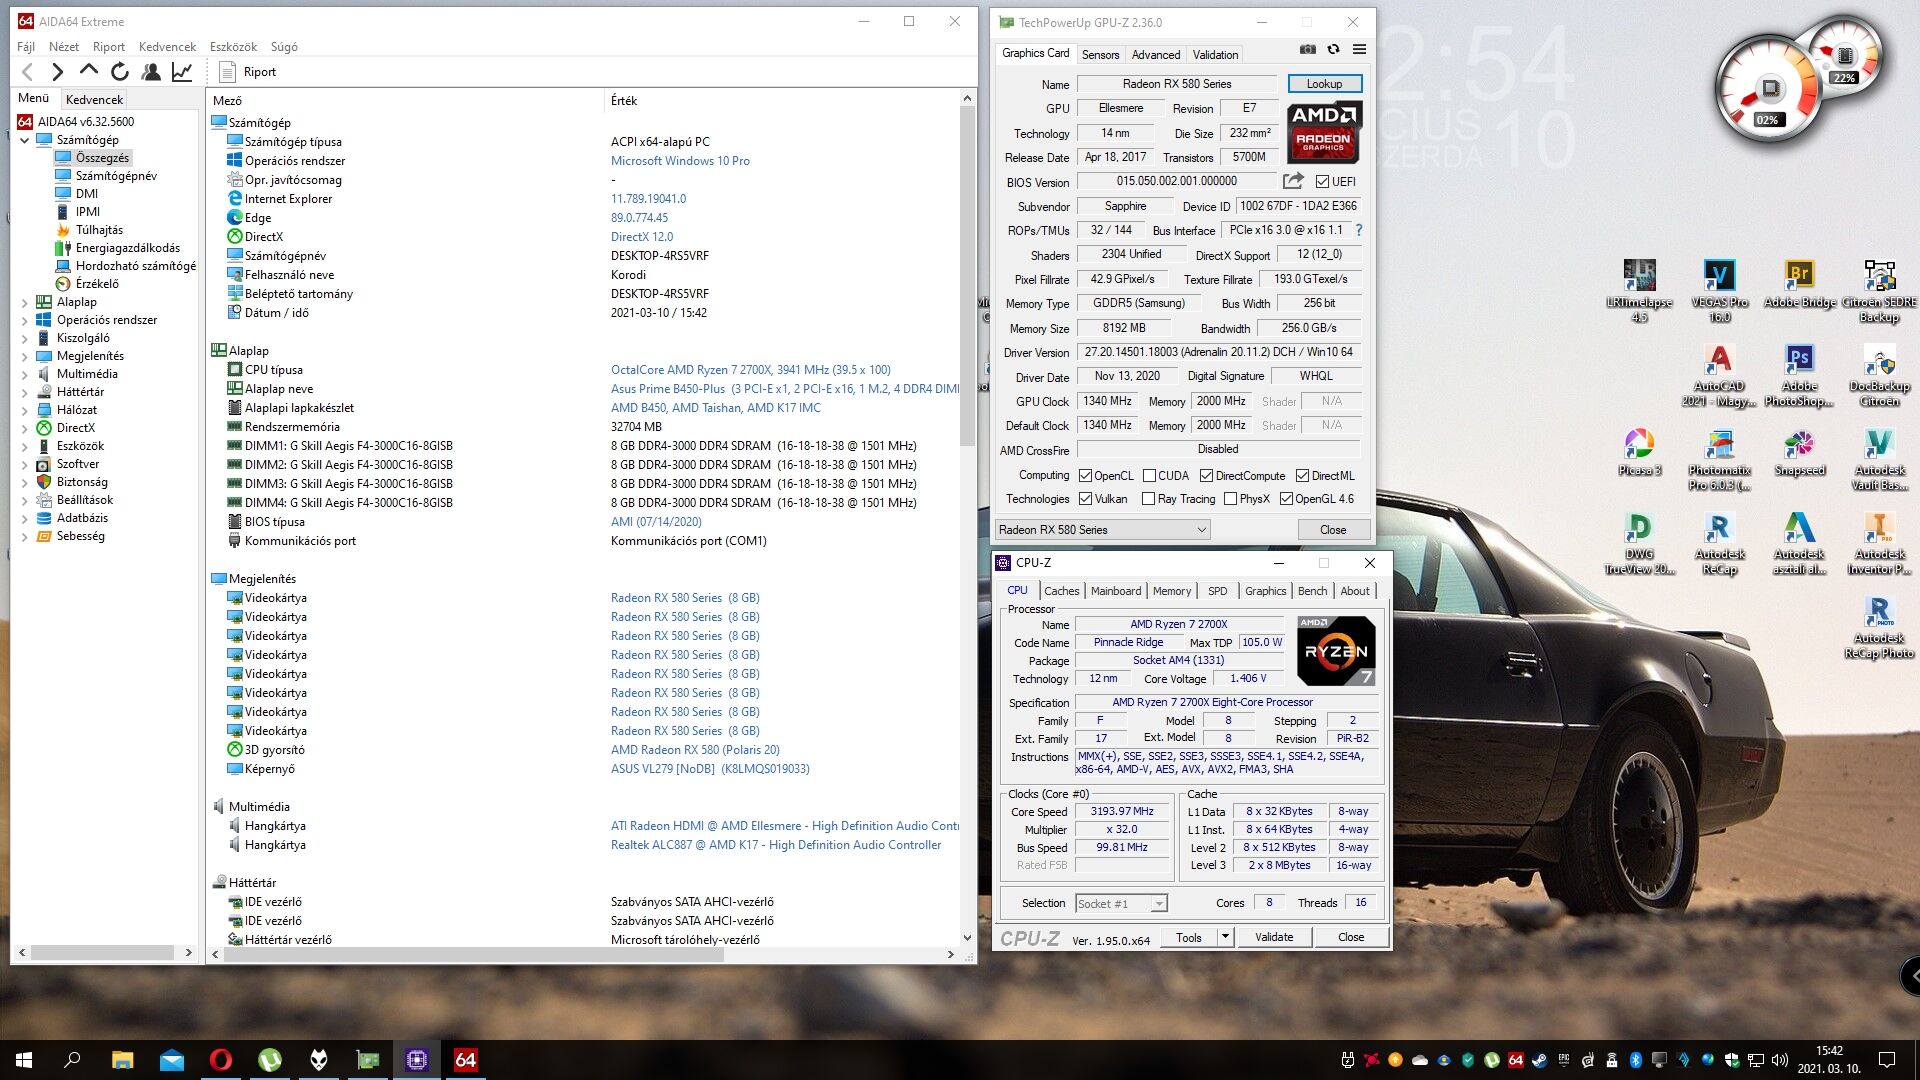The image size is (1920, 1080).
Task: Toggle DirectCompute checkbox in GPU-Z
Action: pyautogui.click(x=1206, y=476)
